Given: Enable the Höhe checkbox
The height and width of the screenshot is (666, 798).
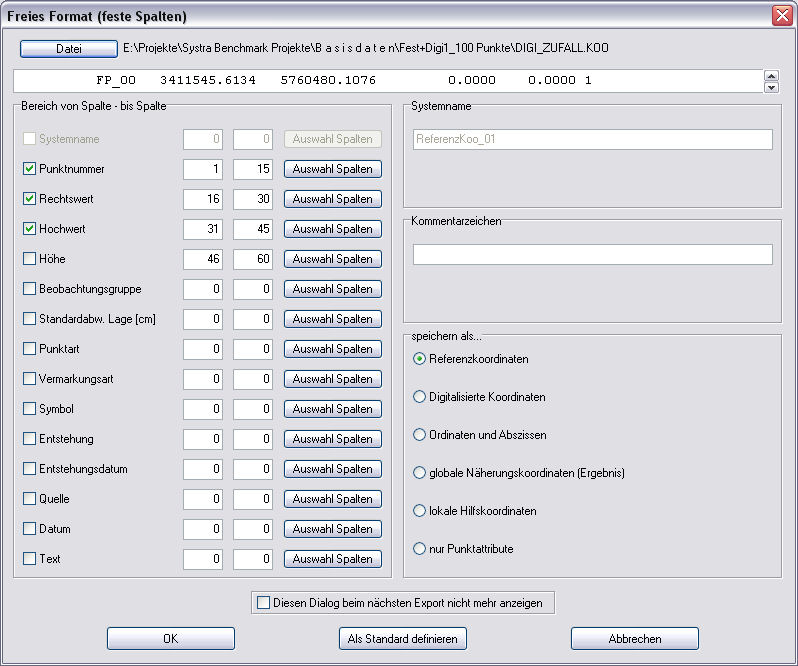Looking at the screenshot, I should [x=30, y=259].
